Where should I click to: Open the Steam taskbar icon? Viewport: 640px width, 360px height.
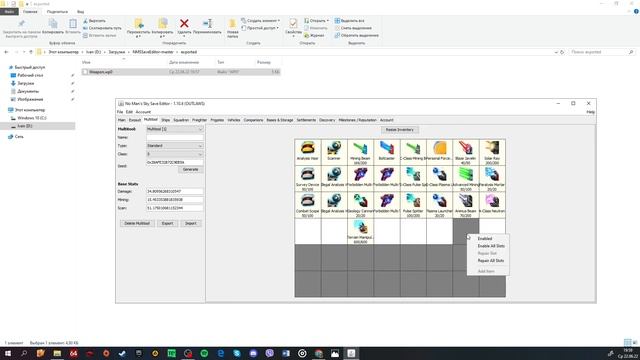[122, 353]
